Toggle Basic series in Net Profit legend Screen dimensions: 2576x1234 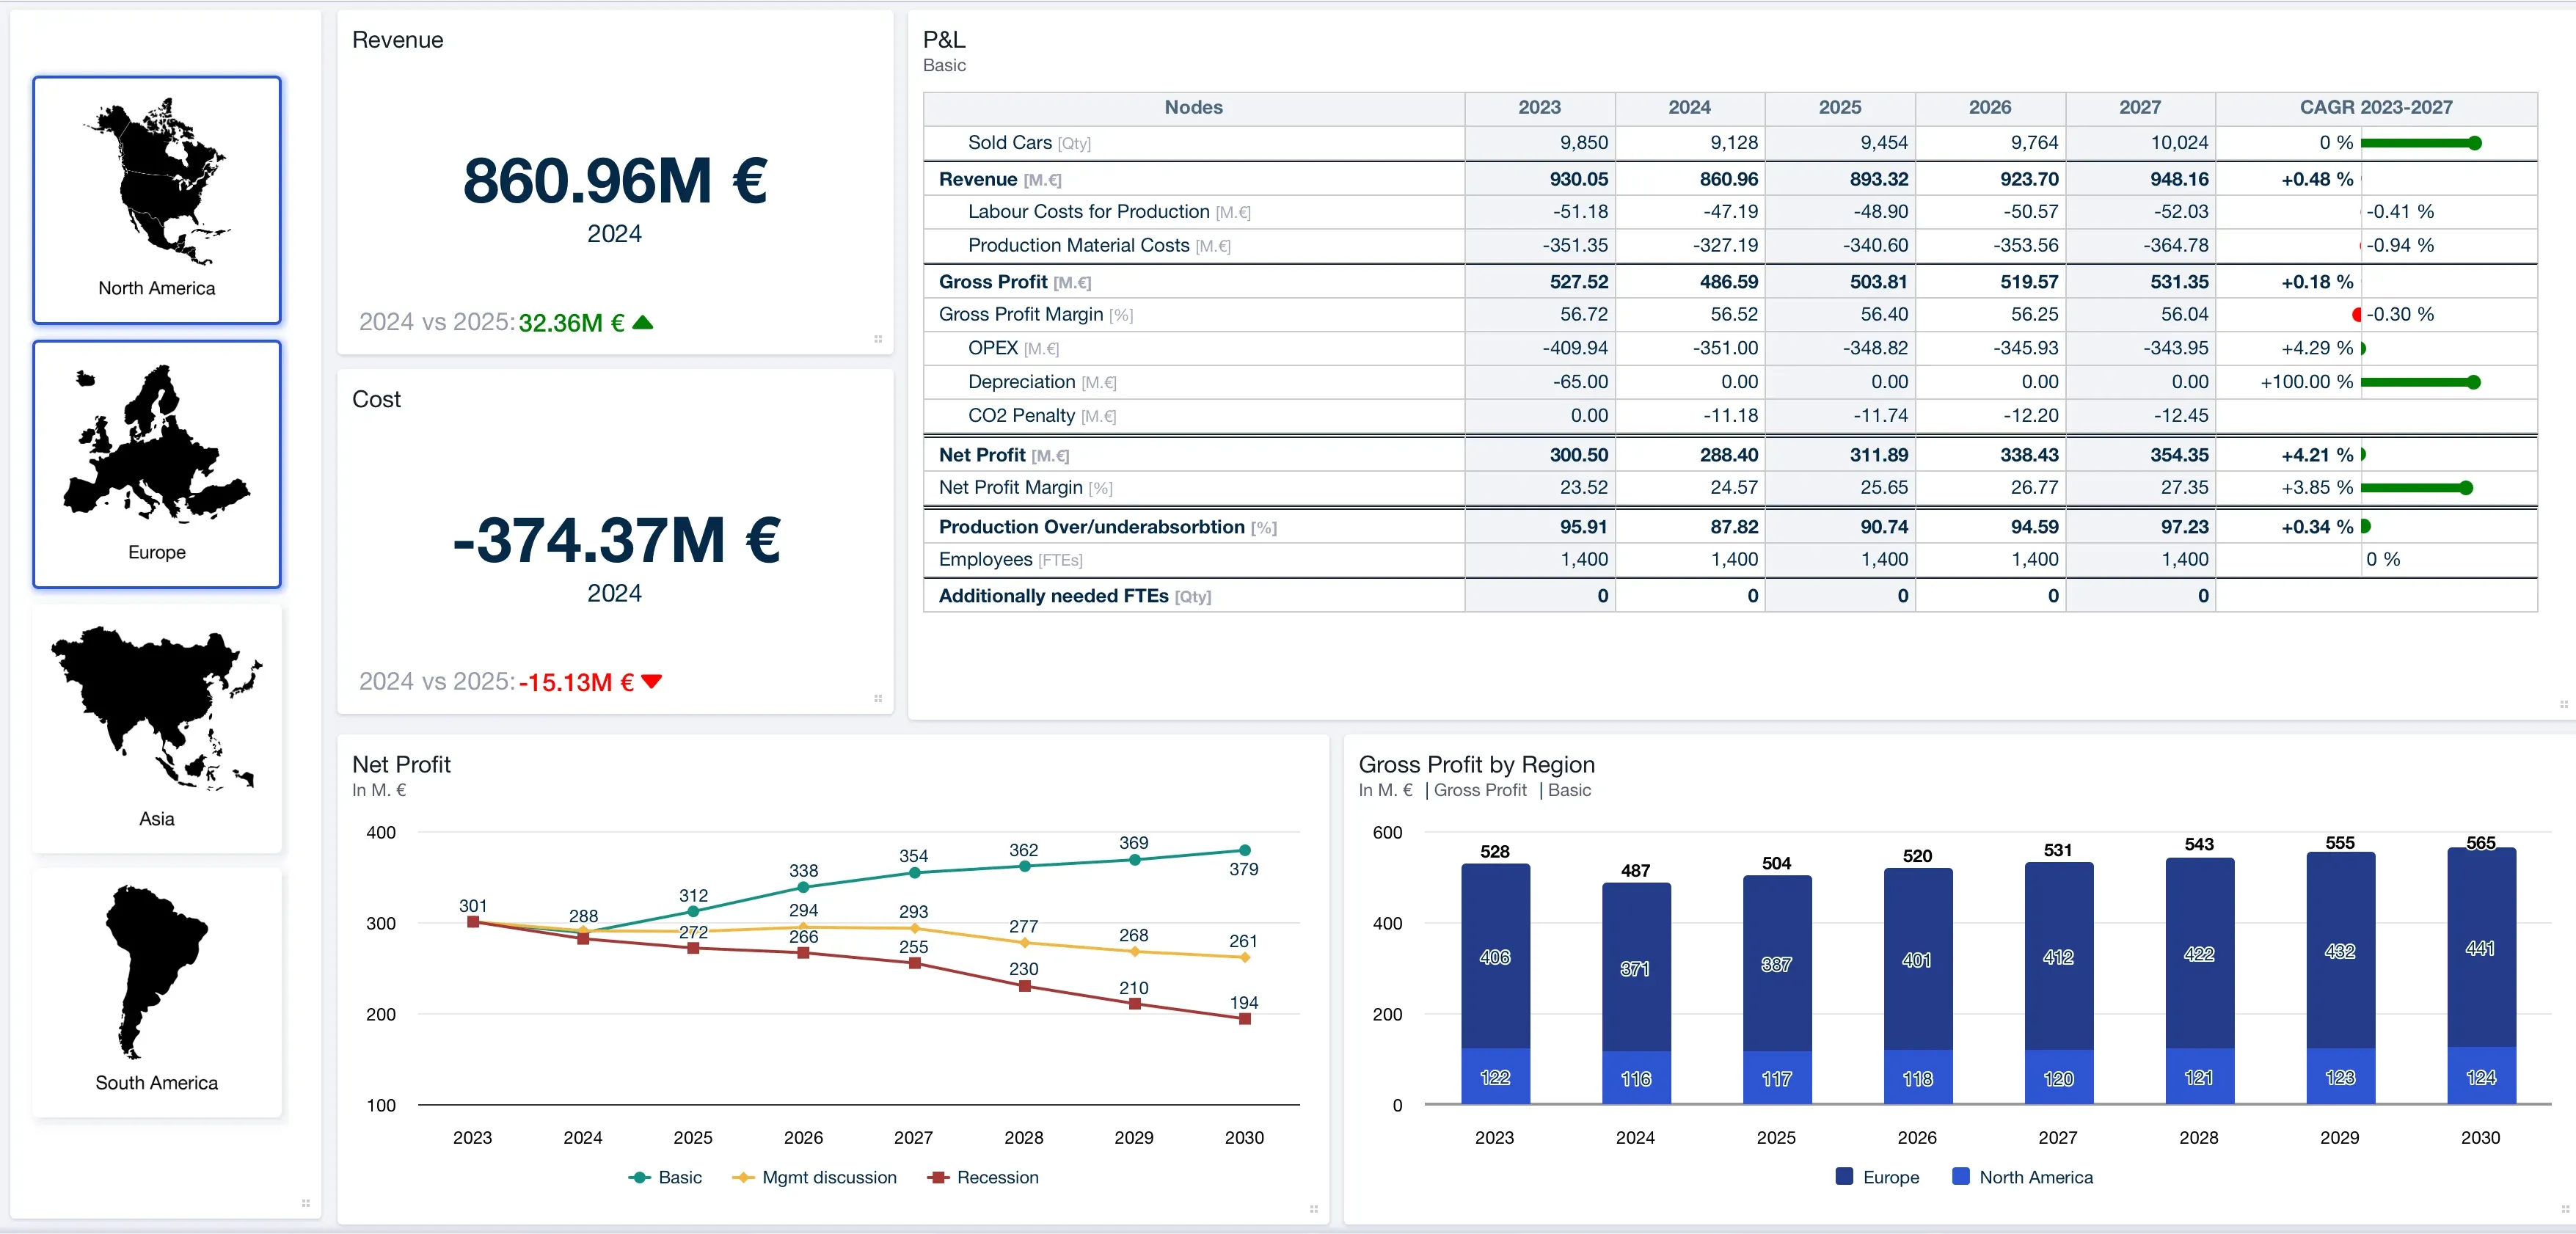pyautogui.click(x=665, y=1177)
